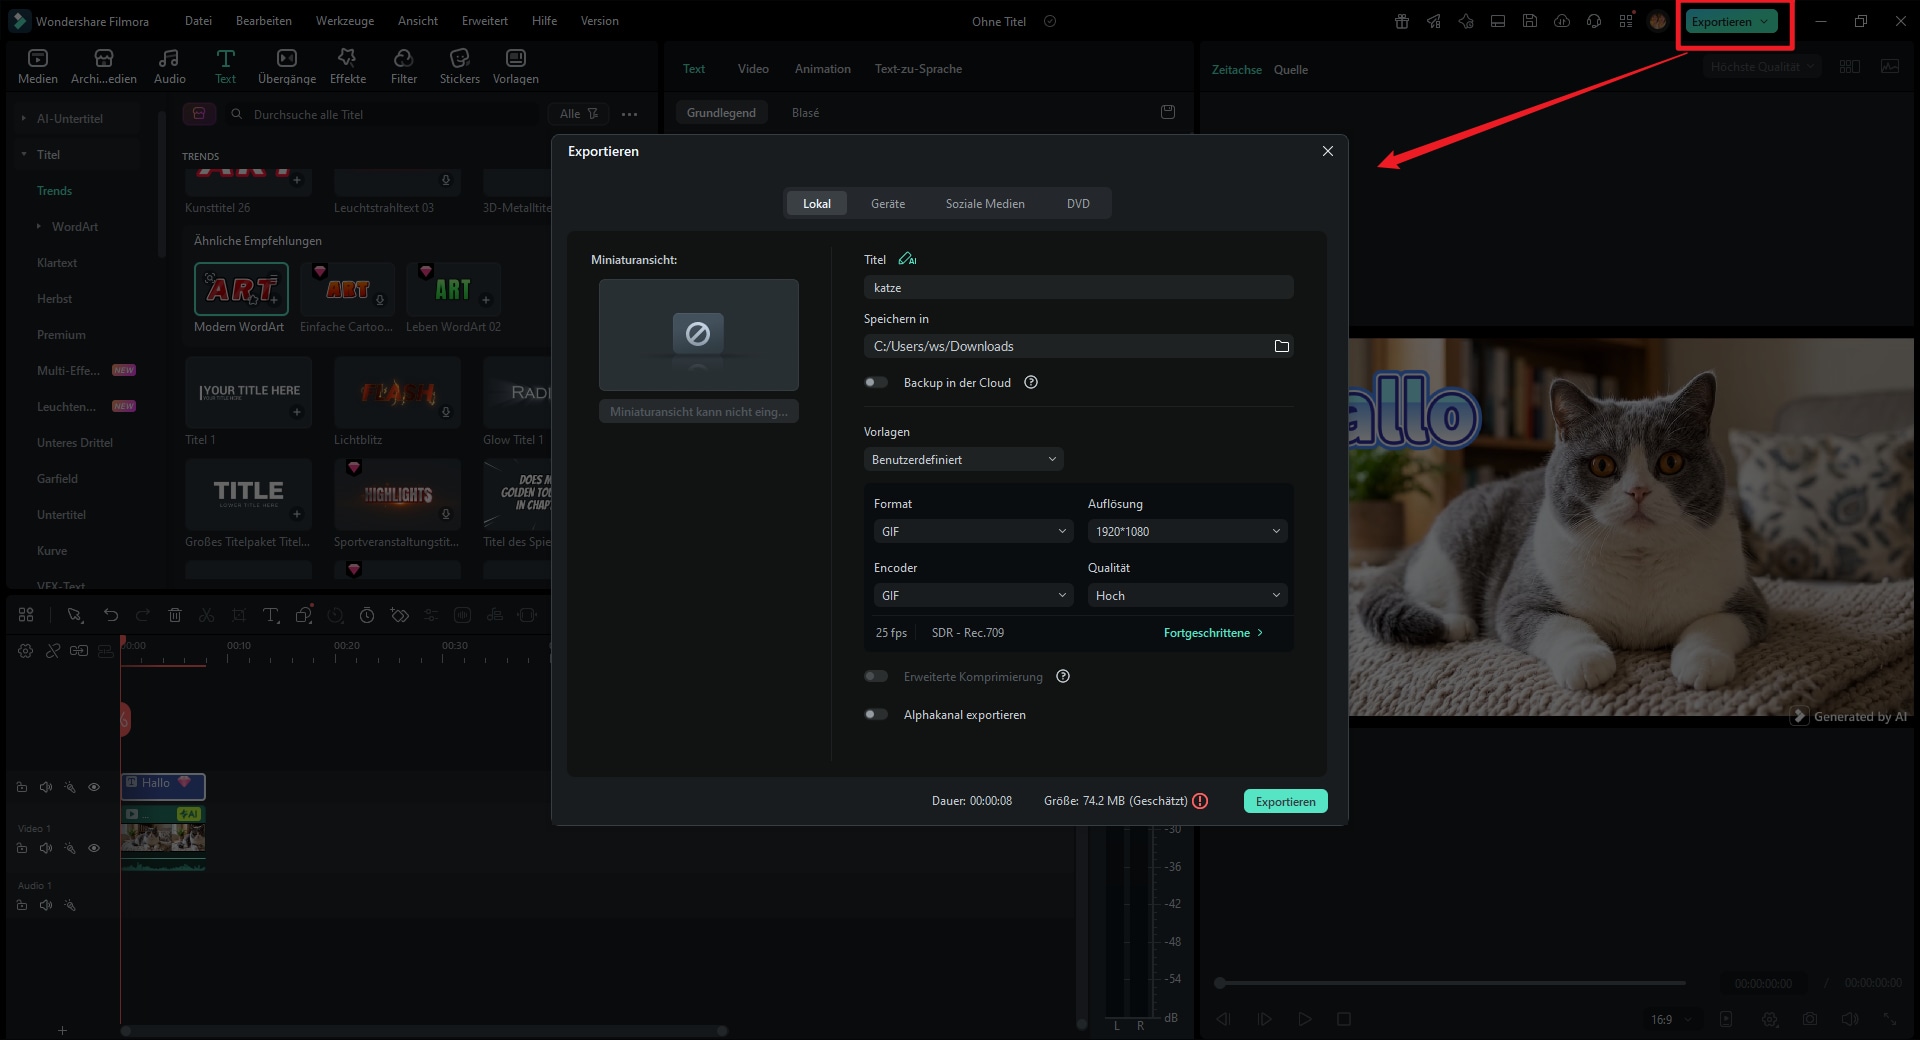The image size is (1920, 1040).
Task: Open the Vorlagen Benutzerdefiniert dropdown
Action: [x=963, y=459]
